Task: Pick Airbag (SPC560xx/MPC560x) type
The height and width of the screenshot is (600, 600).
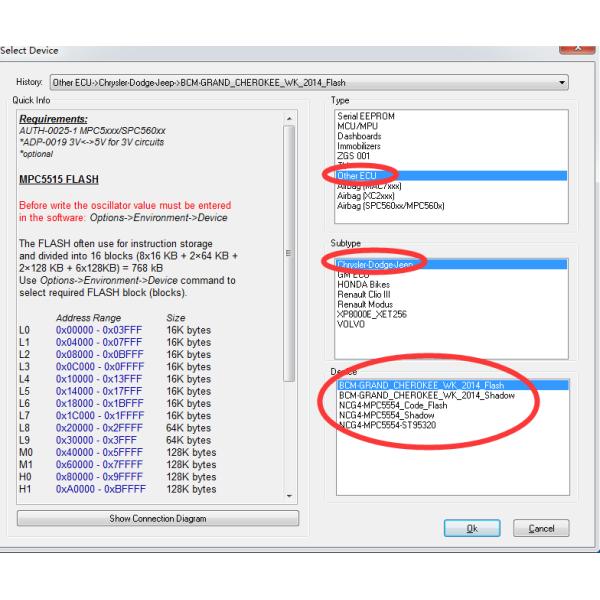Action: (391, 206)
